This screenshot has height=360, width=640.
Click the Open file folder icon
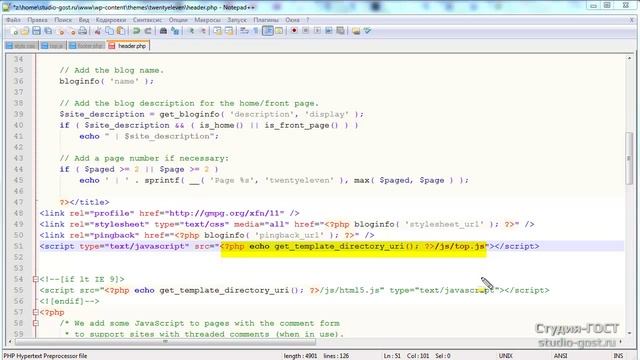click(25, 31)
